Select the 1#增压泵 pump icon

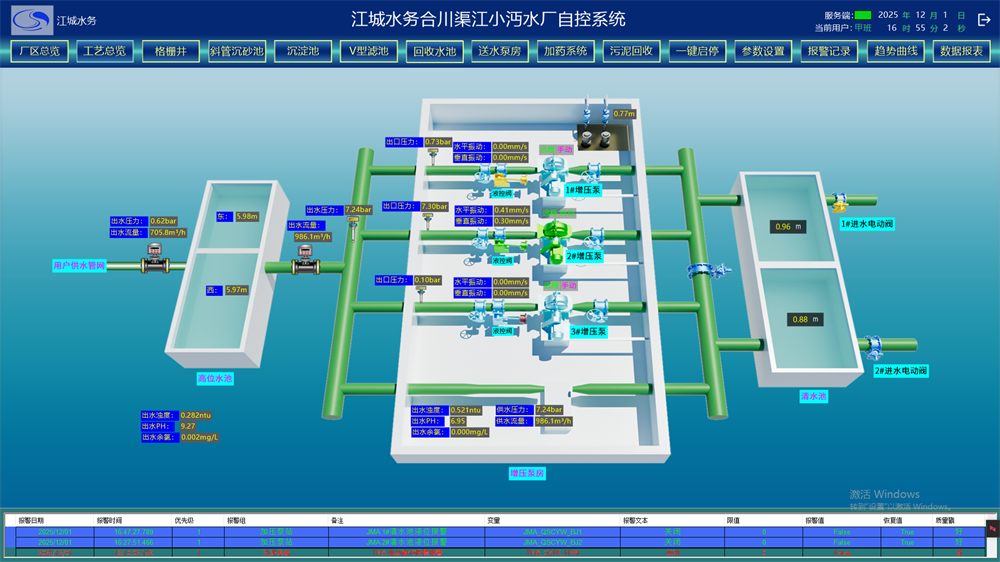coord(553,175)
